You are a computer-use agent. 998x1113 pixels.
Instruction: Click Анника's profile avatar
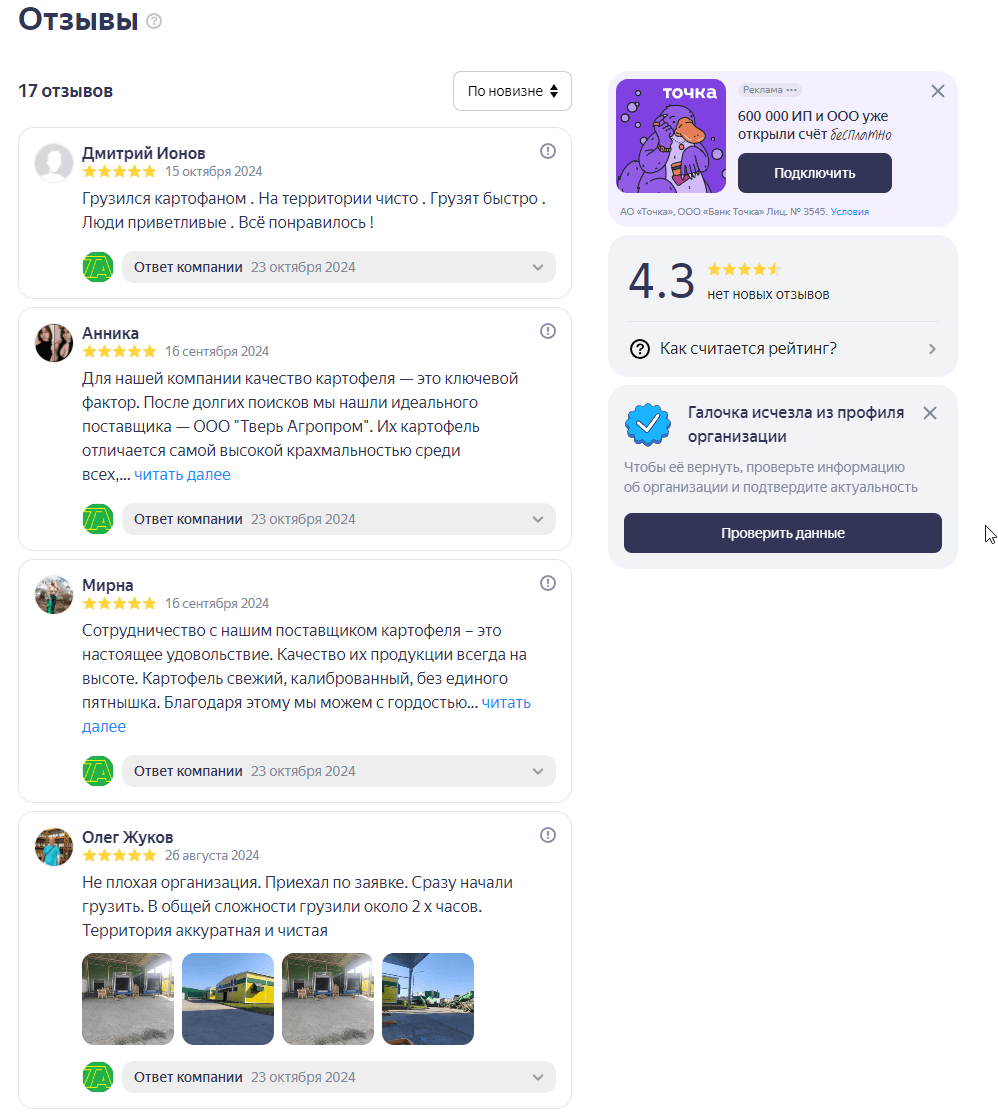click(54, 343)
